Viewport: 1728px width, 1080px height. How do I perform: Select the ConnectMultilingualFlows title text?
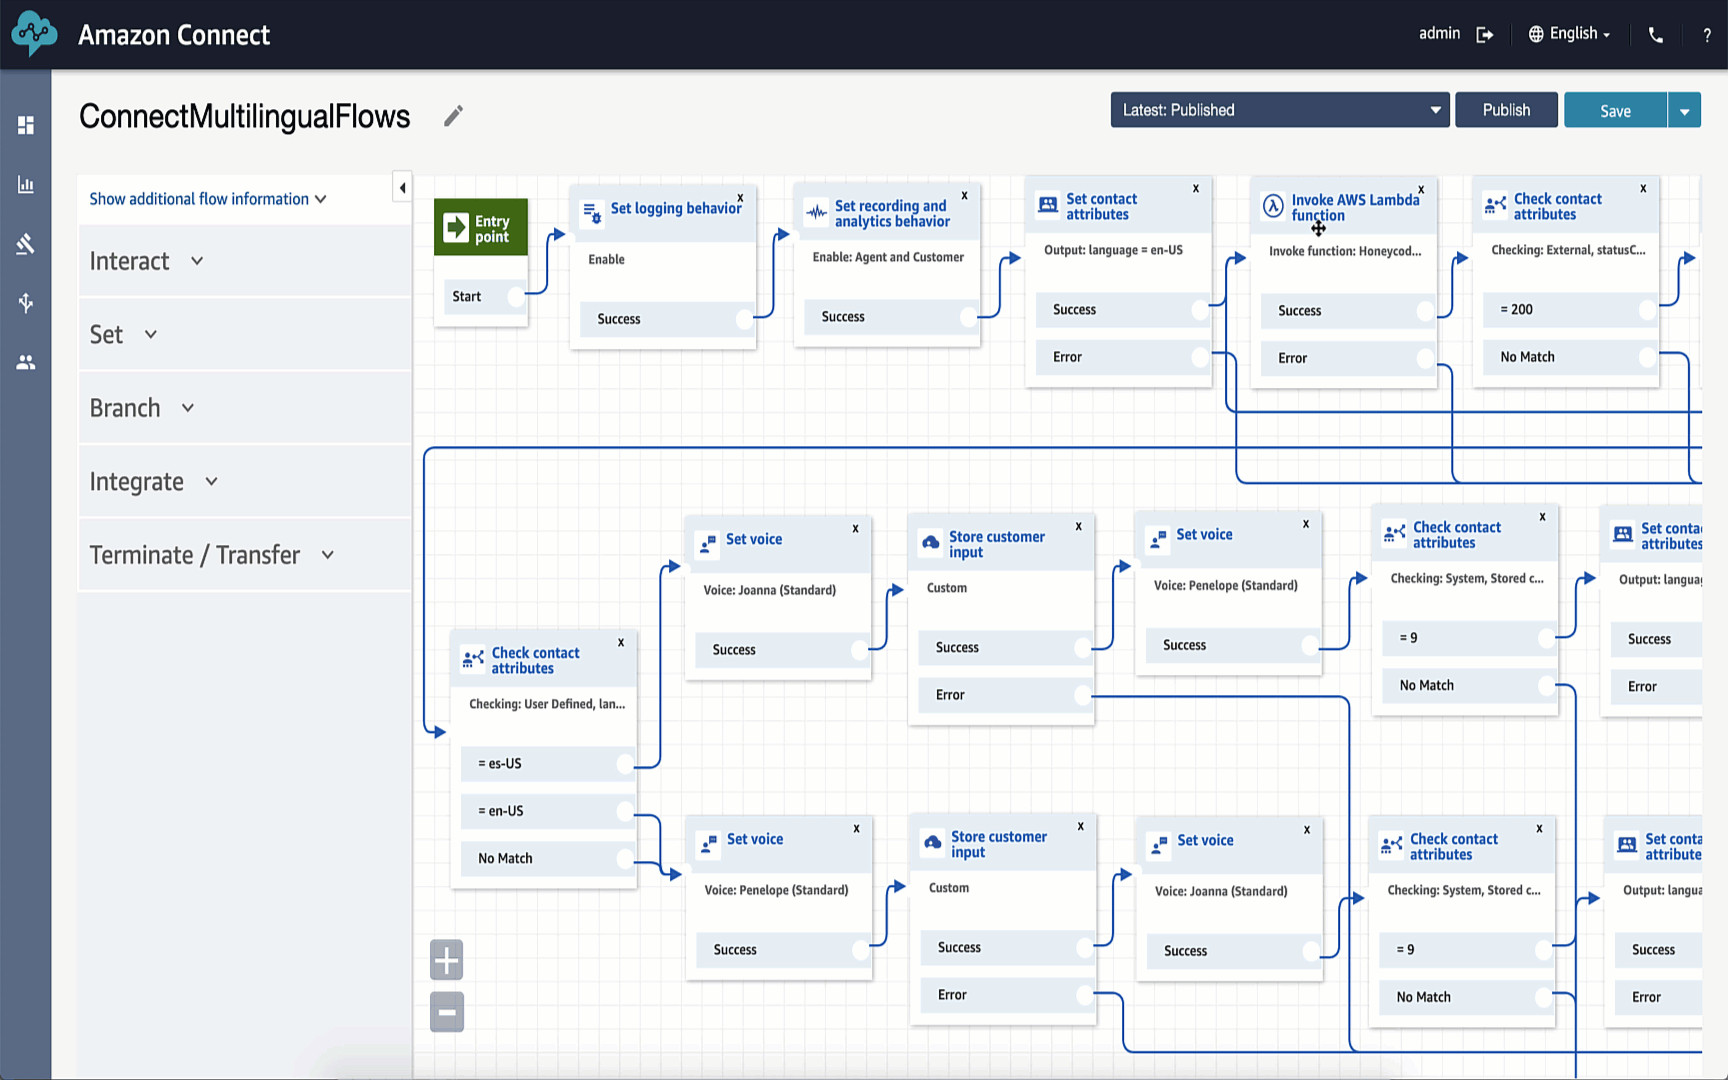[244, 116]
